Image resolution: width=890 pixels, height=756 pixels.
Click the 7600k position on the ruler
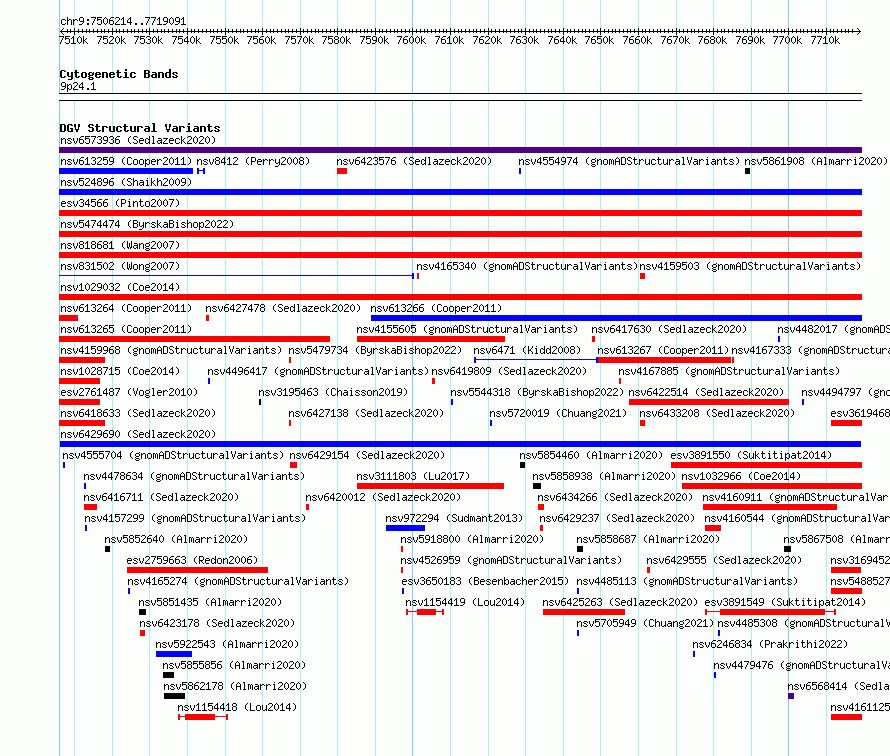point(411,40)
